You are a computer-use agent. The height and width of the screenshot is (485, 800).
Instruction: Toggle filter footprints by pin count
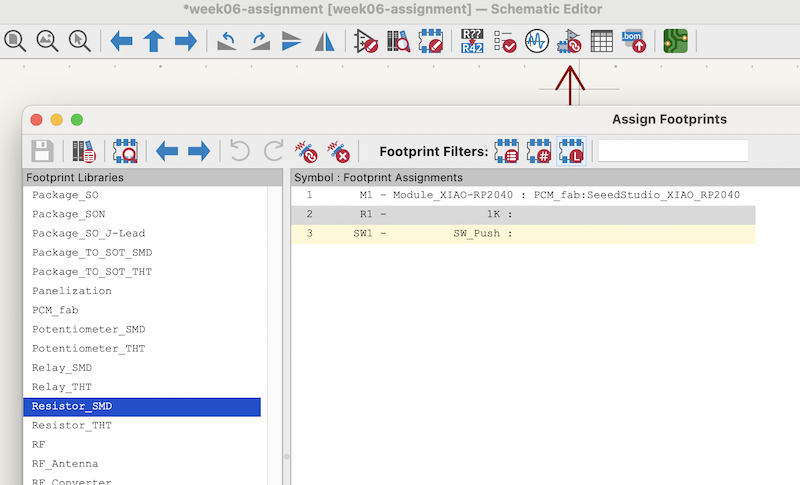pyautogui.click(x=539, y=151)
